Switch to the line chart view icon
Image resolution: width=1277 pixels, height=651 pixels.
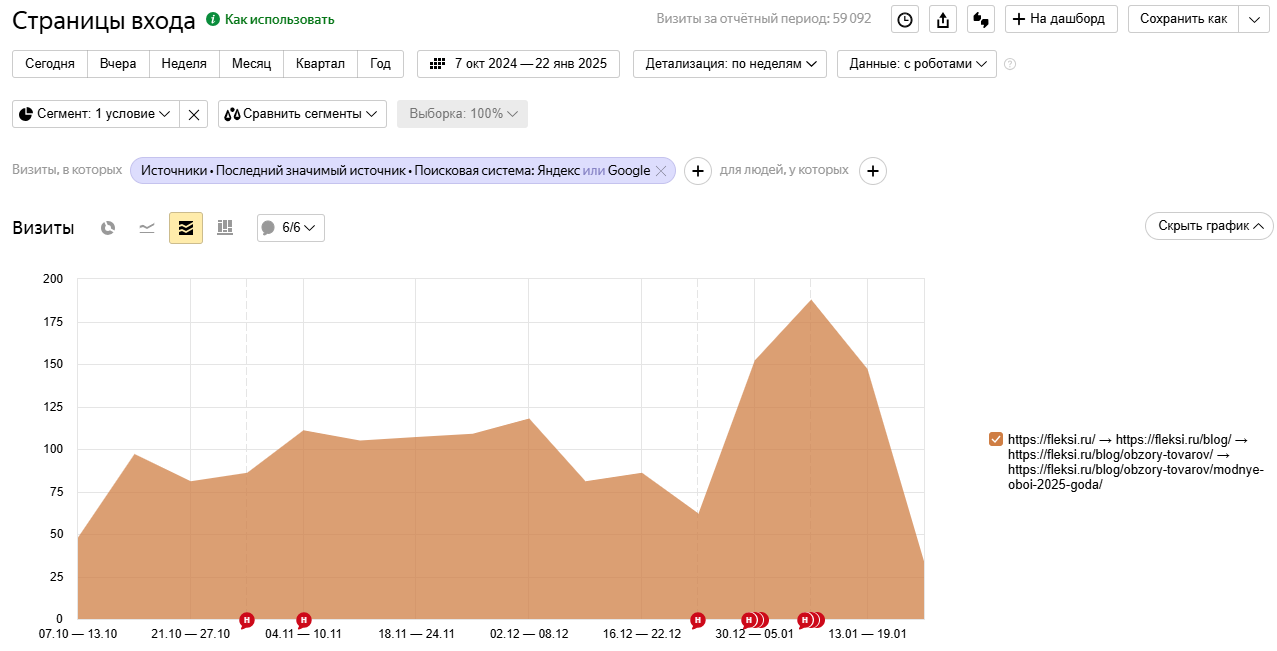click(147, 228)
